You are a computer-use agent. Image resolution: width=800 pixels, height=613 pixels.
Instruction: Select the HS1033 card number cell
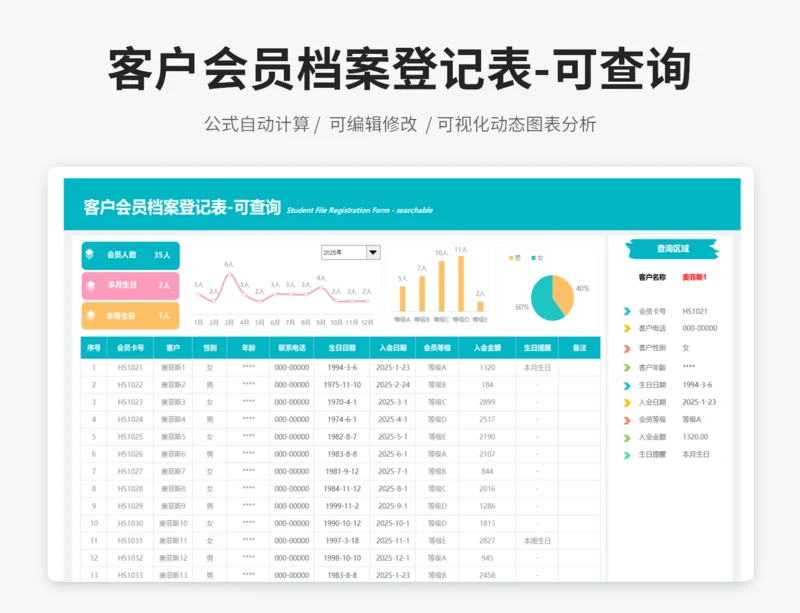pos(130,575)
